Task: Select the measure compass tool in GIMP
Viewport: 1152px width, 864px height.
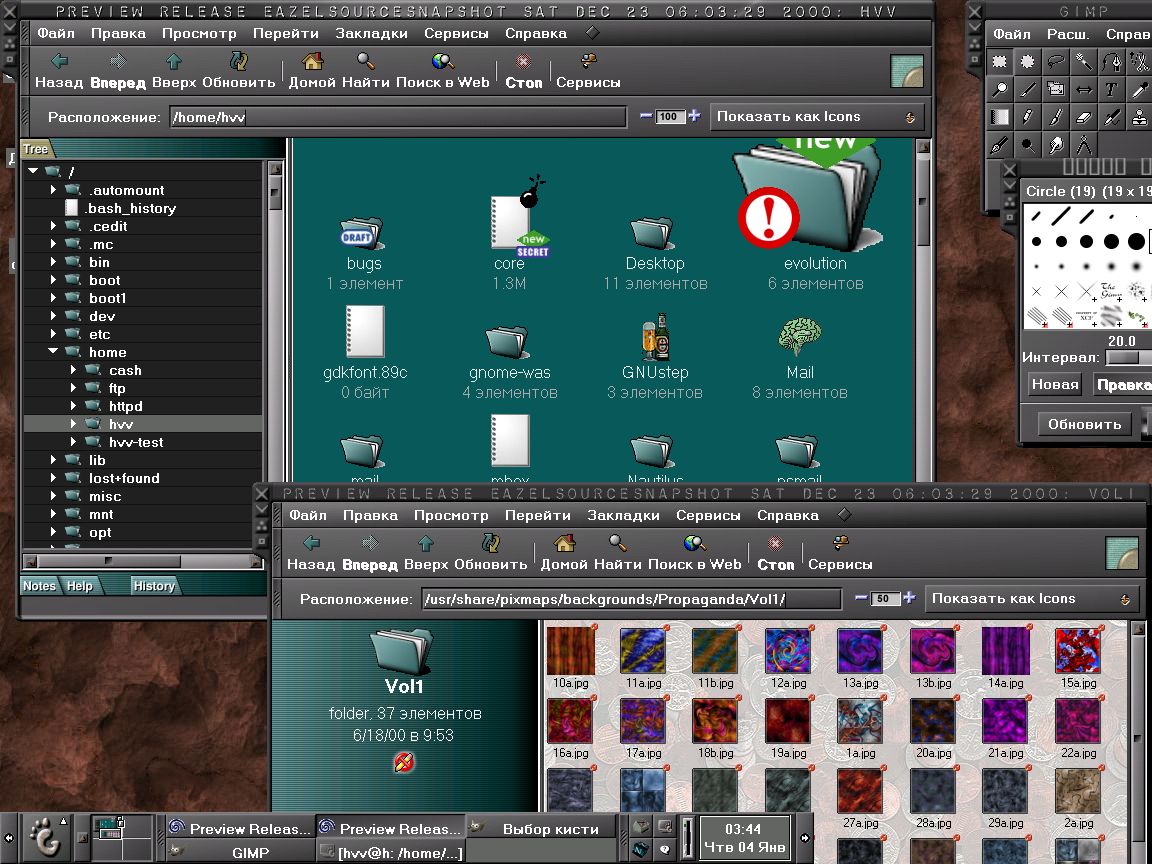Action: tap(1083, 145)
